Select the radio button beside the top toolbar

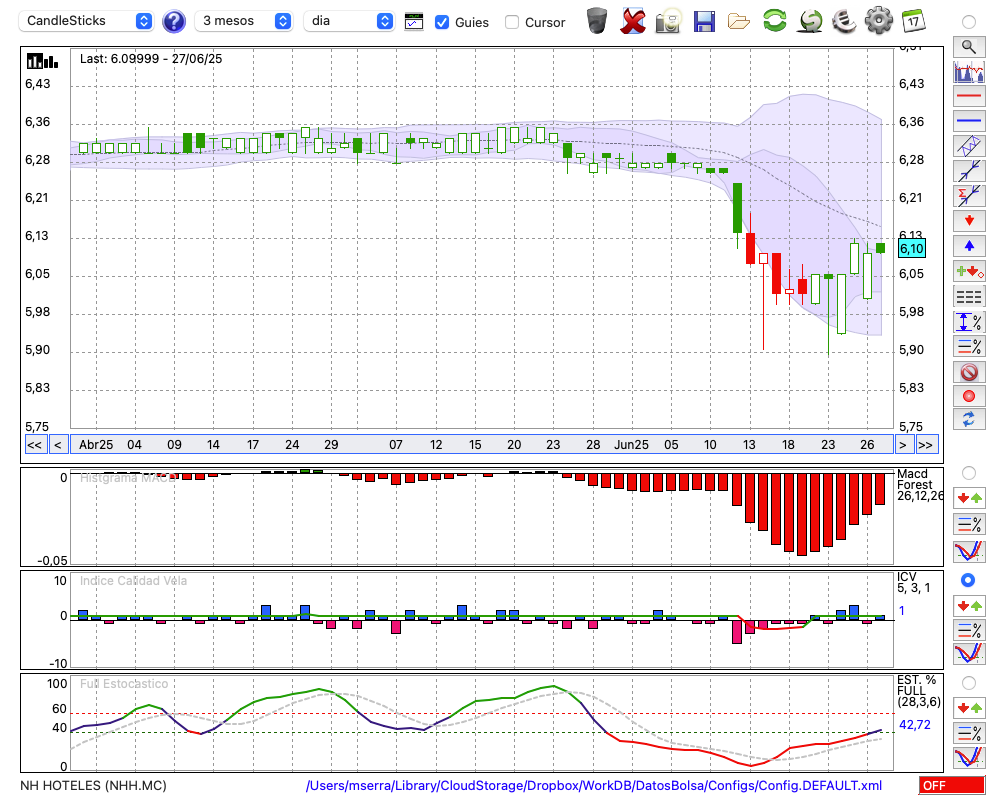969,22
